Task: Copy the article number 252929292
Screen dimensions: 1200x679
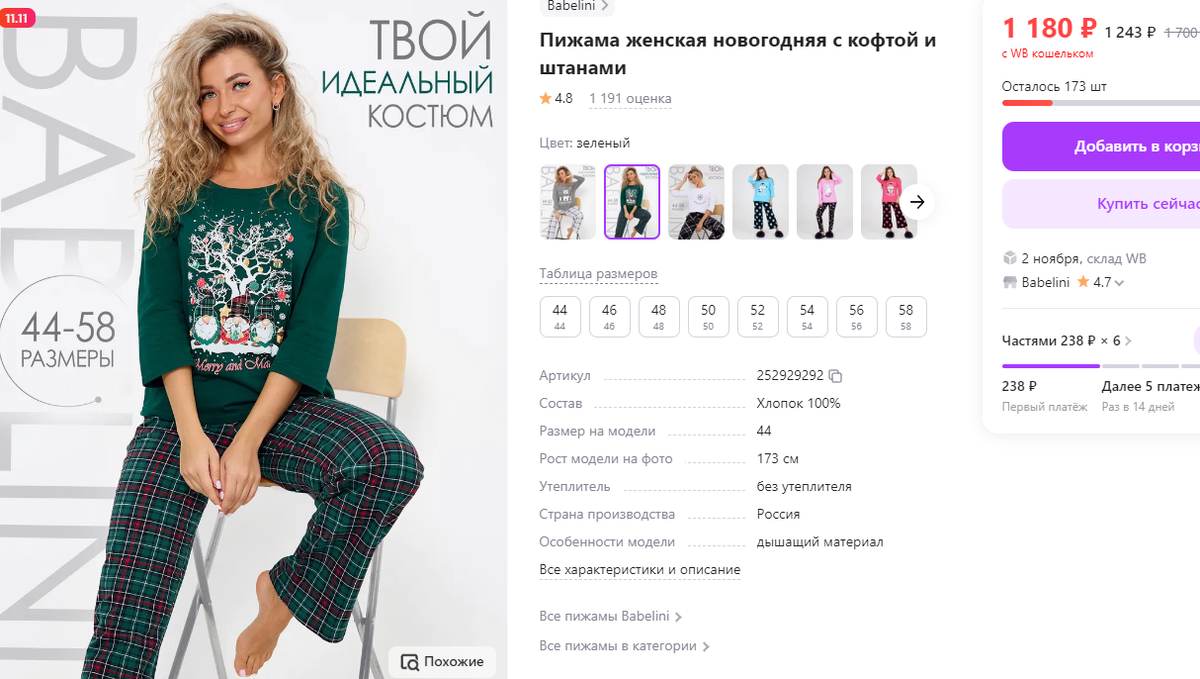Action: pos(836,376)
